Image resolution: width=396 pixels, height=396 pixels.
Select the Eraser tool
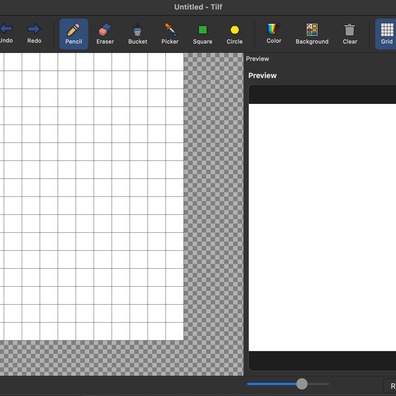[105, 34]
